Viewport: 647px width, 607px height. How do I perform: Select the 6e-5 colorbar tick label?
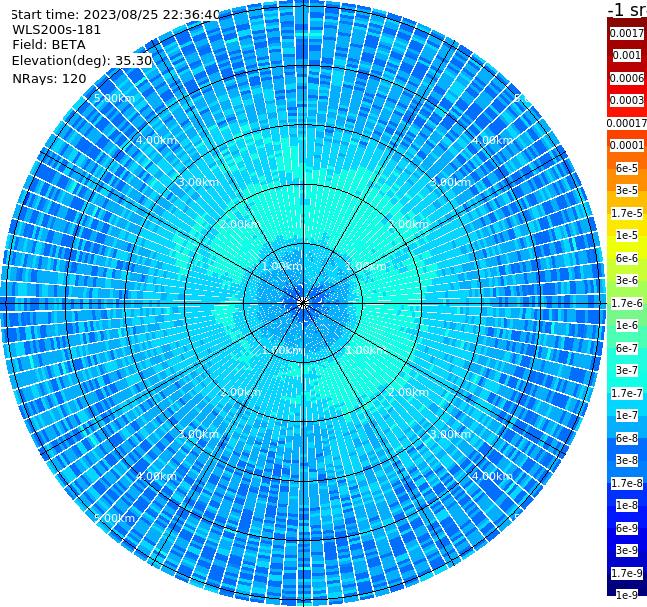coord(627,168)
